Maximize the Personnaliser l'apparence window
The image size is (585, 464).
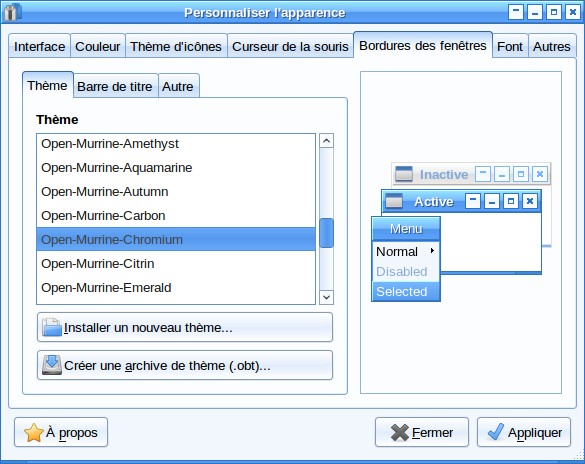[x=554, y=12]
